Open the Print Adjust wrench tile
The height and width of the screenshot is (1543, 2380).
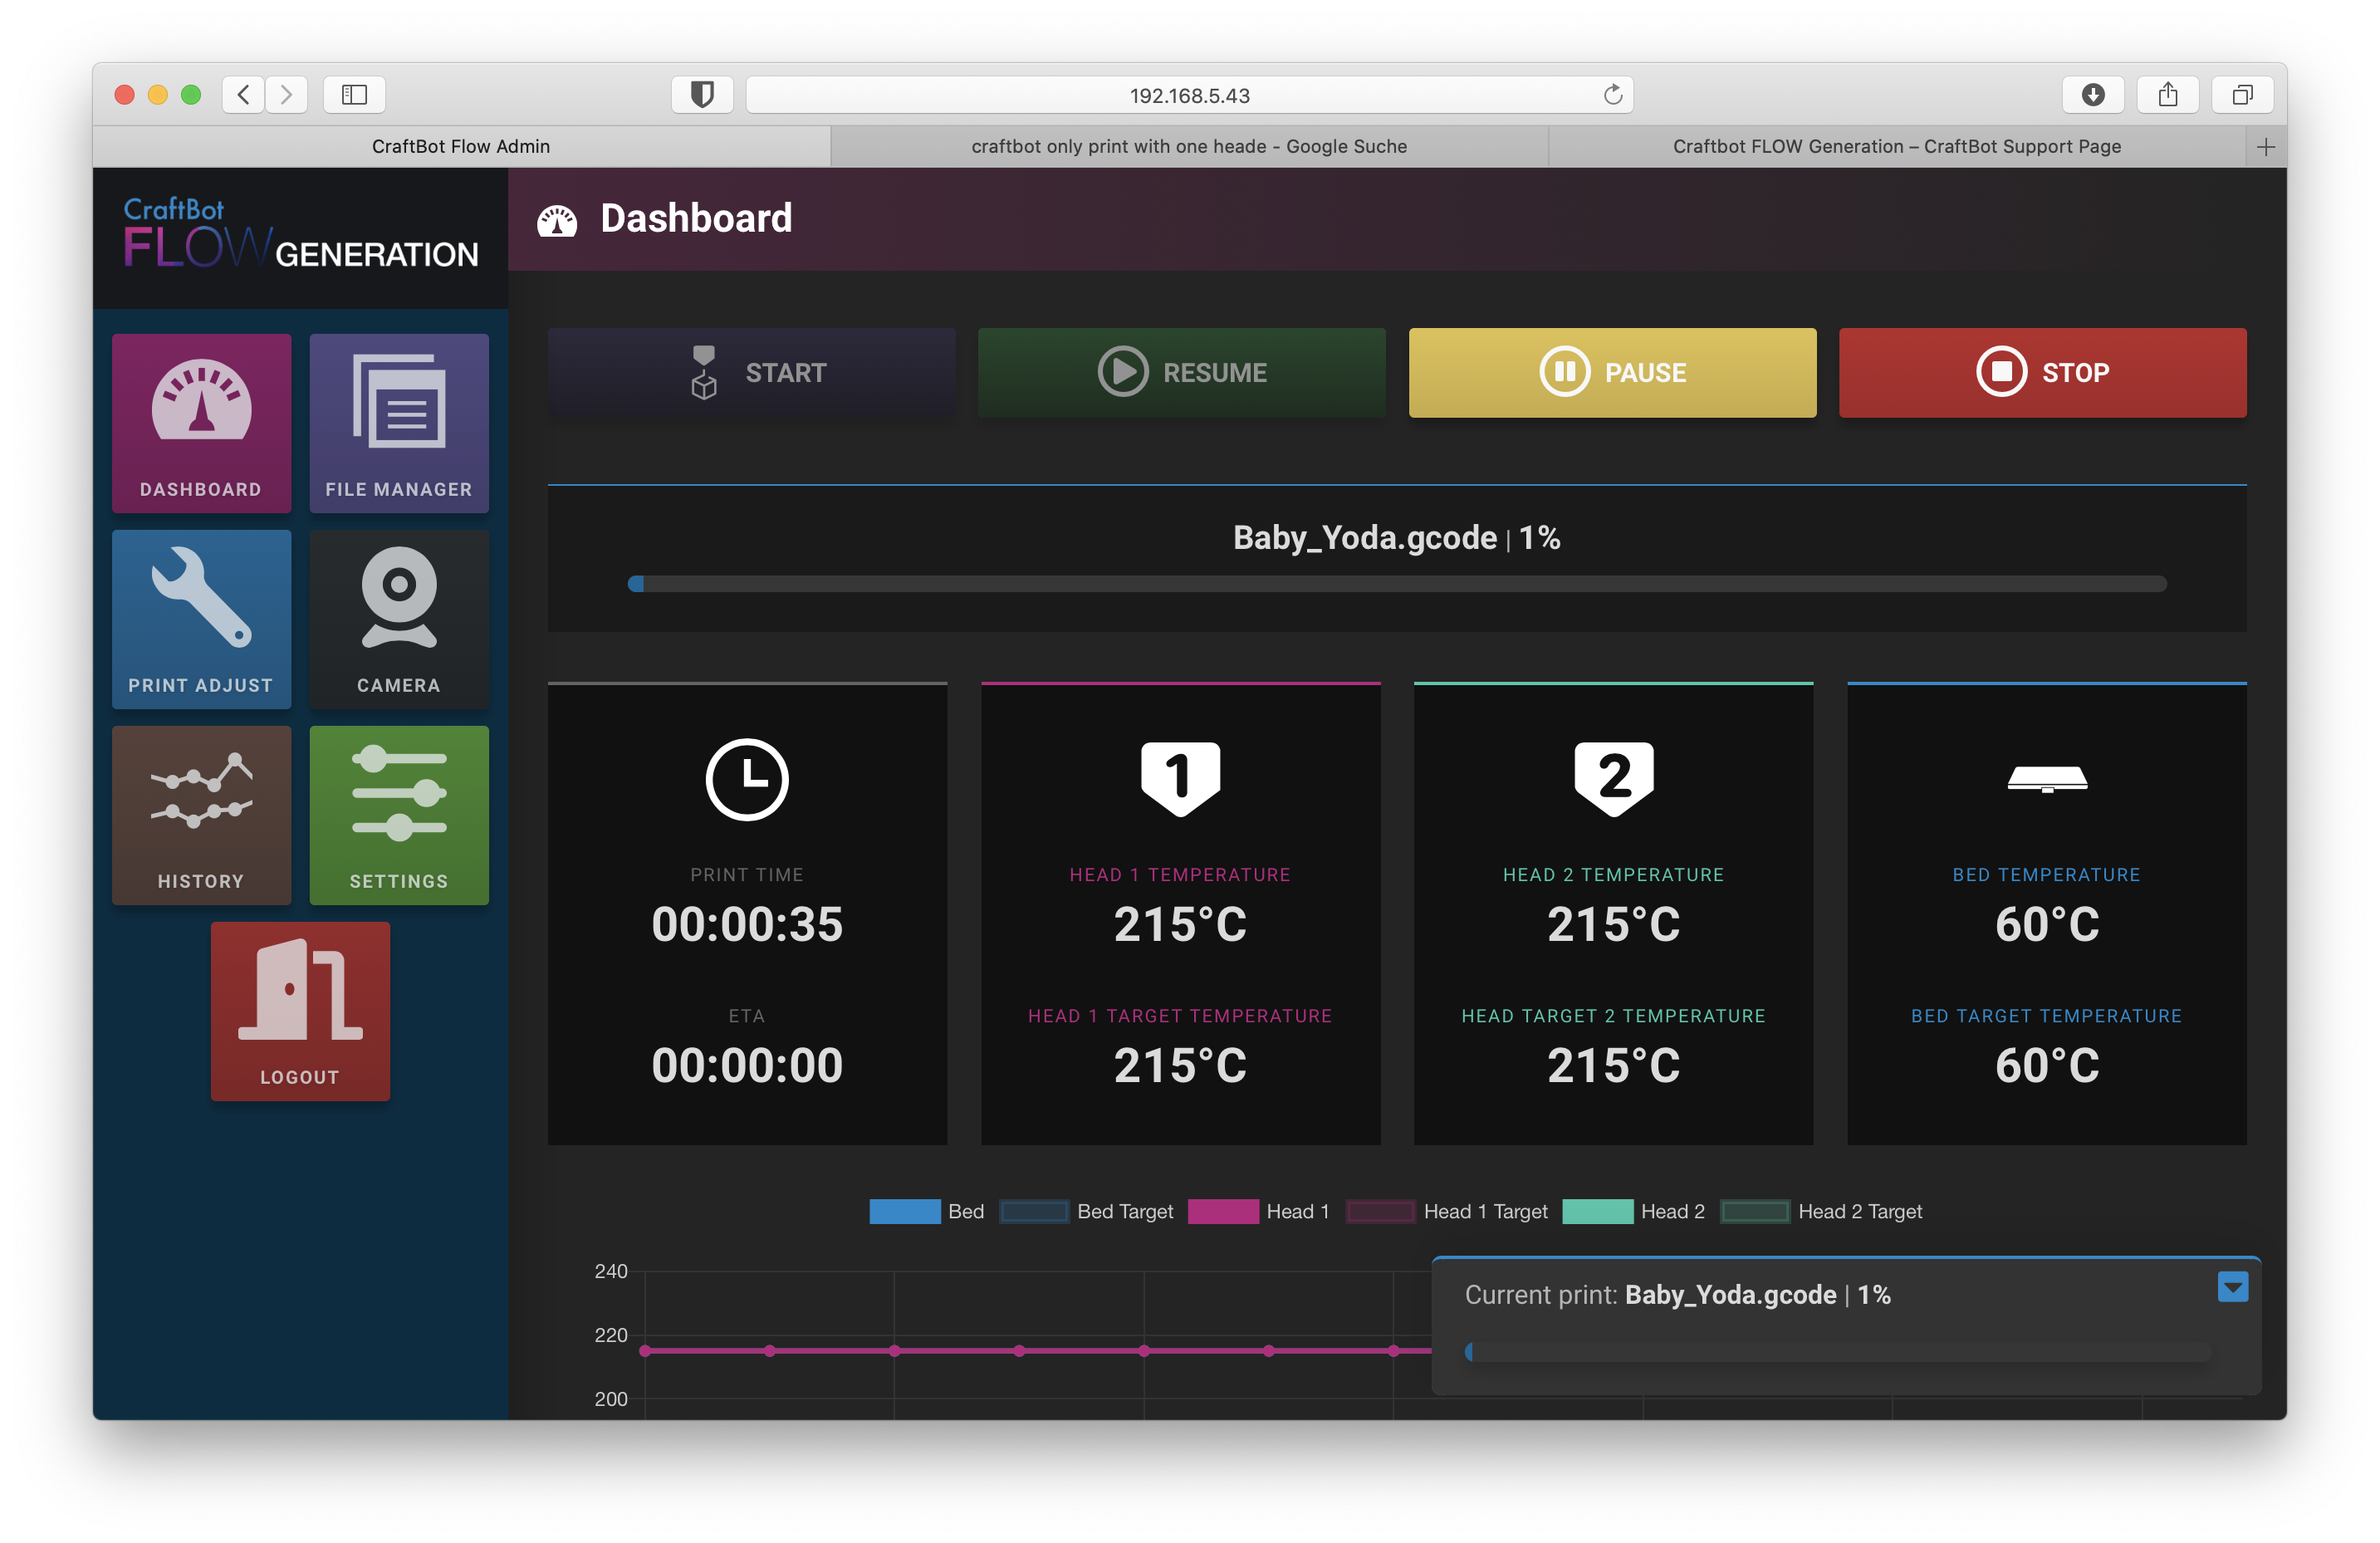coord(201,619)
